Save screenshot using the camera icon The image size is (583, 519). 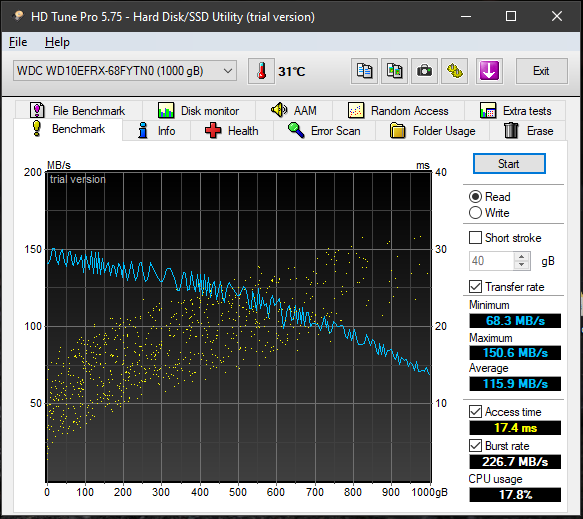point(424,71)
